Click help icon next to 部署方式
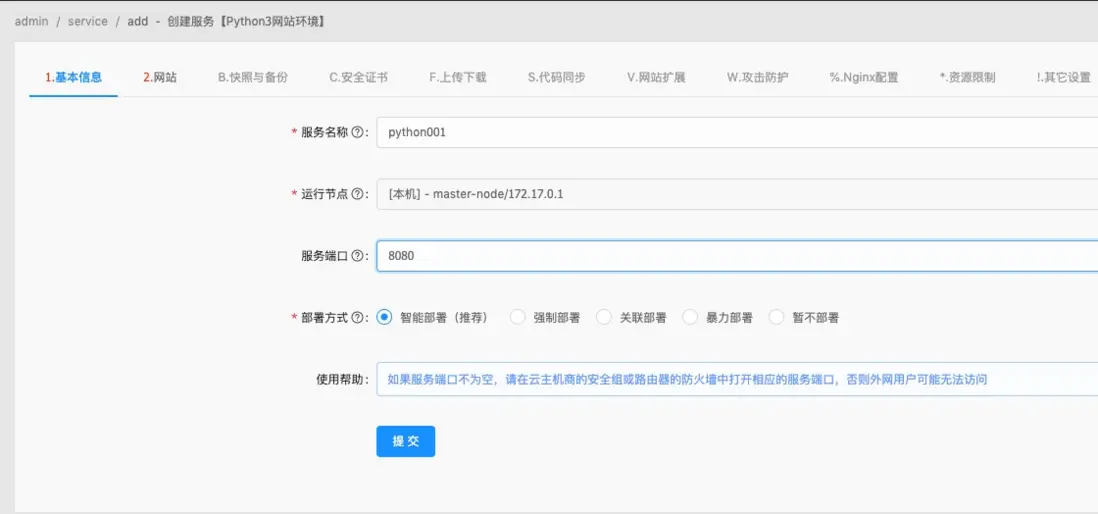The width and height of the screenshot is (1098, 514). tap(358, 317)
